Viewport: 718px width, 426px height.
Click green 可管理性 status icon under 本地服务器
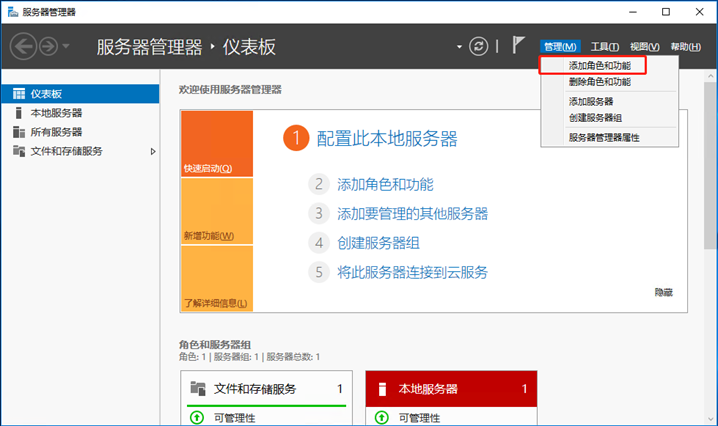[382, 418]
